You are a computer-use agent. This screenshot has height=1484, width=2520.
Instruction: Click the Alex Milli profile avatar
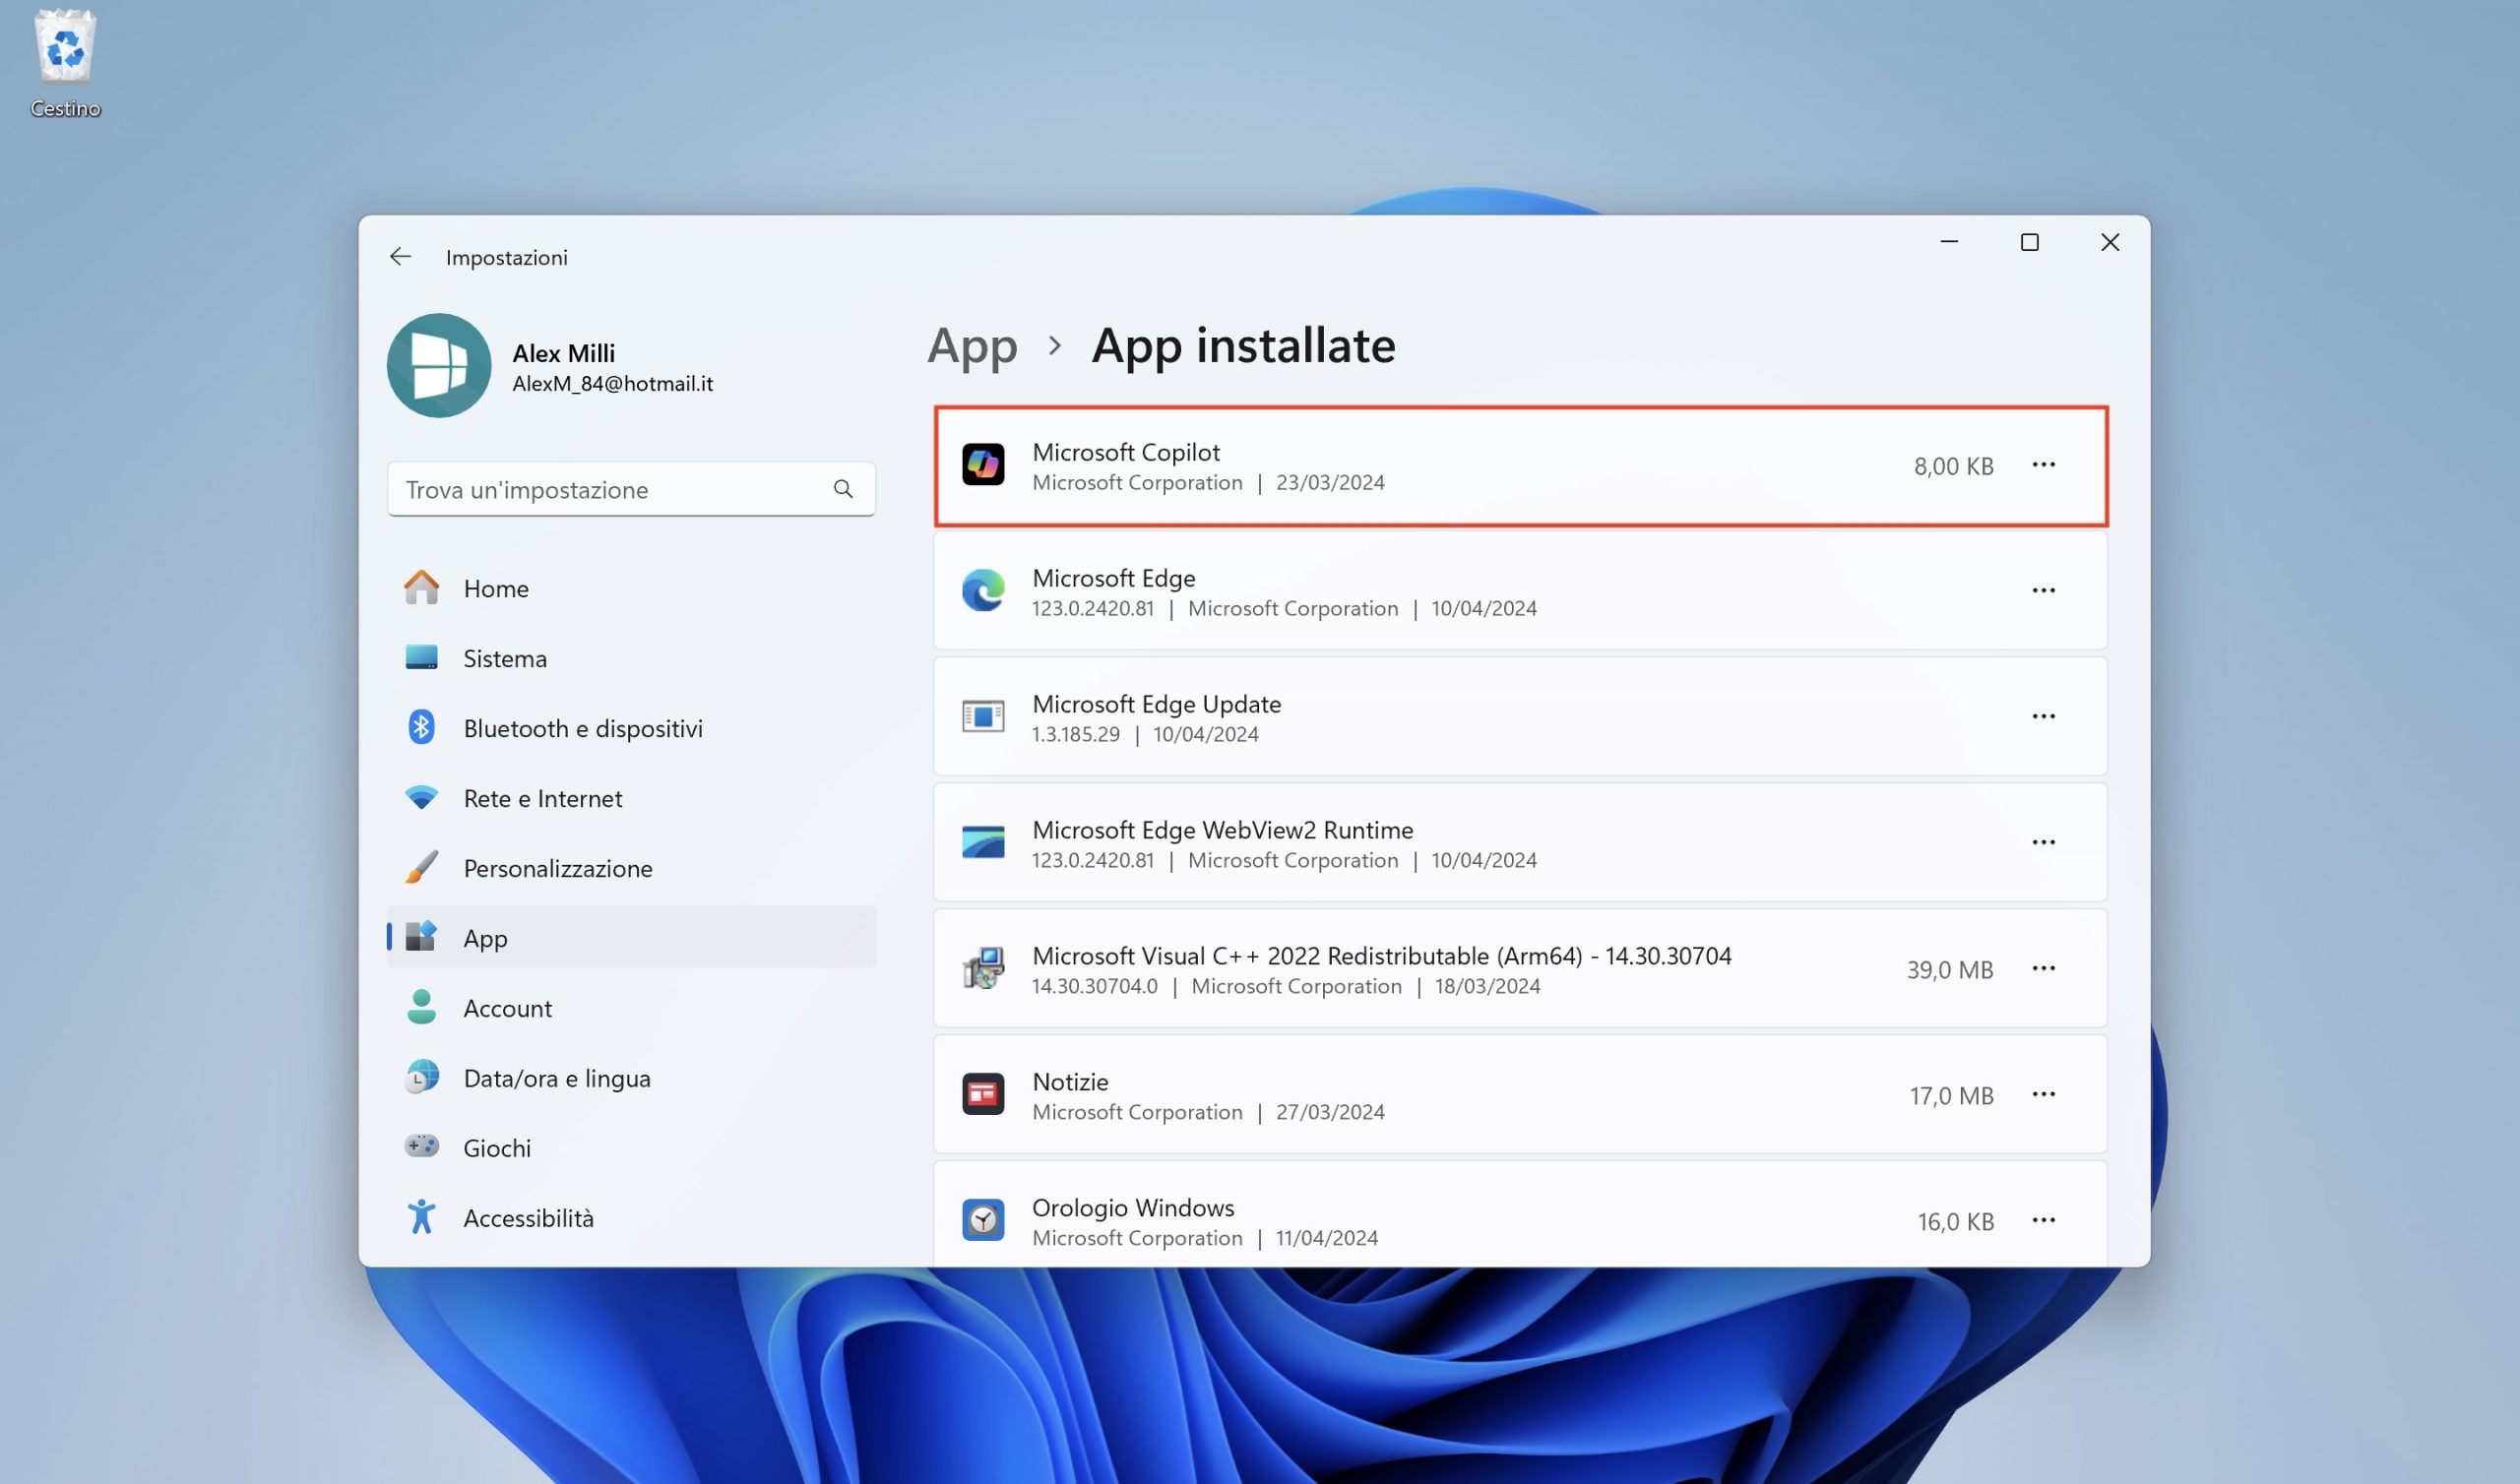coord(439,365)
